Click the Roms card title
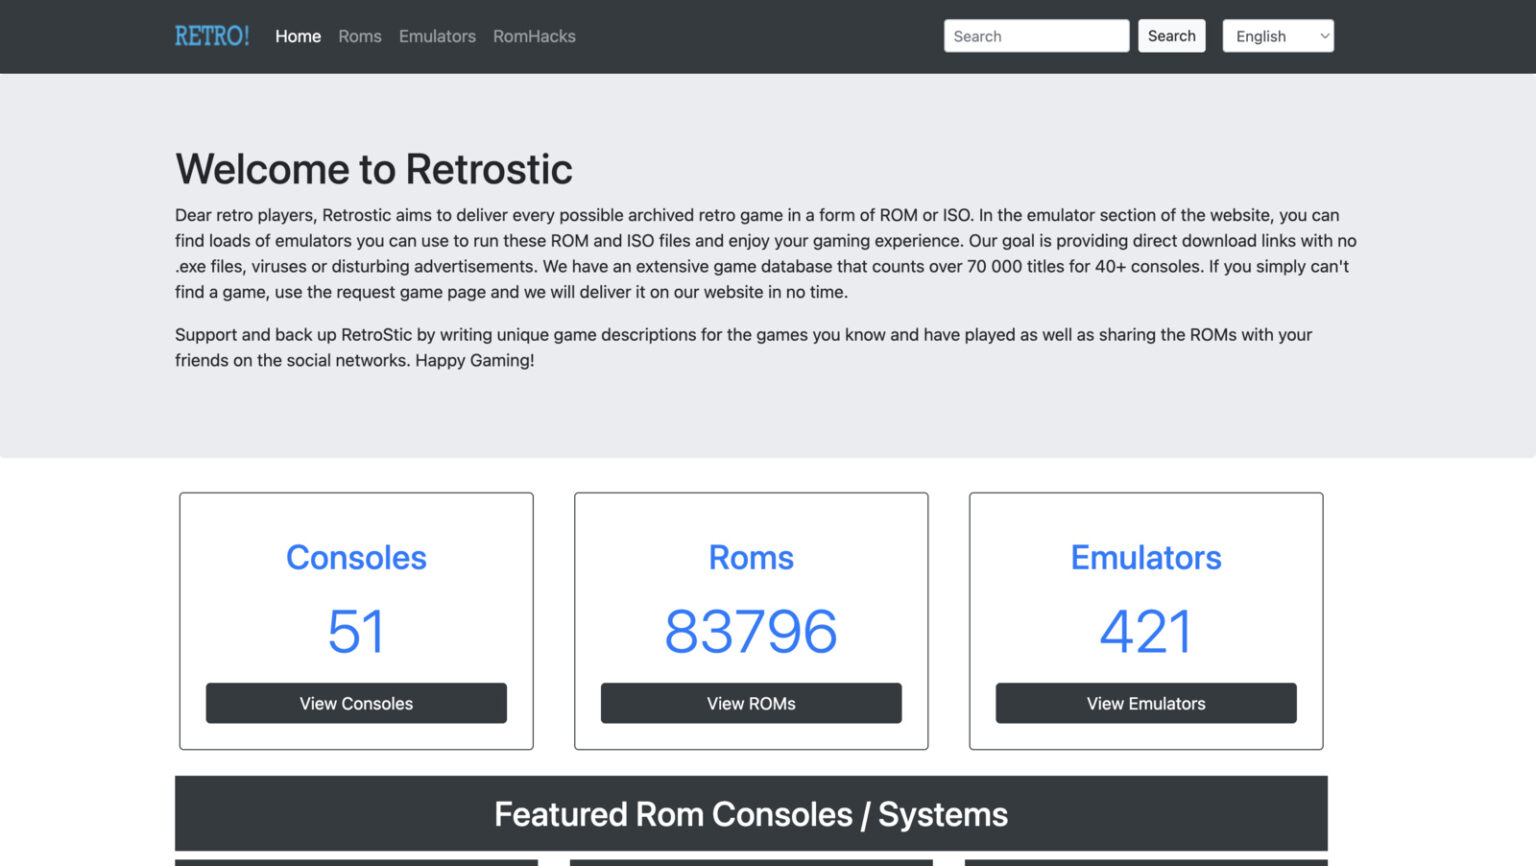1536x866 pixels. (x=751, y=558)
